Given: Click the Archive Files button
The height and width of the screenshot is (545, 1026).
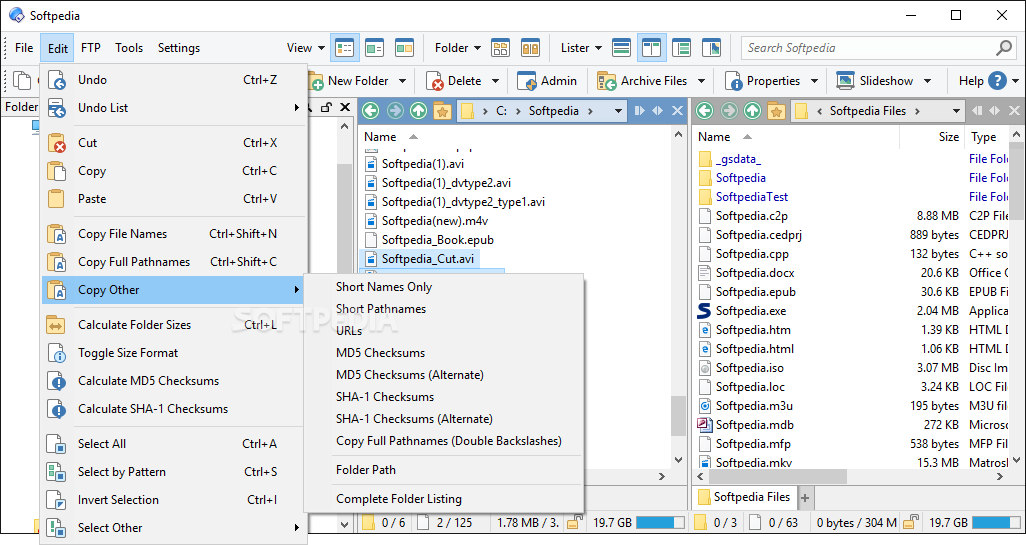Looking at the screenshot, I should tap(643, 81).
